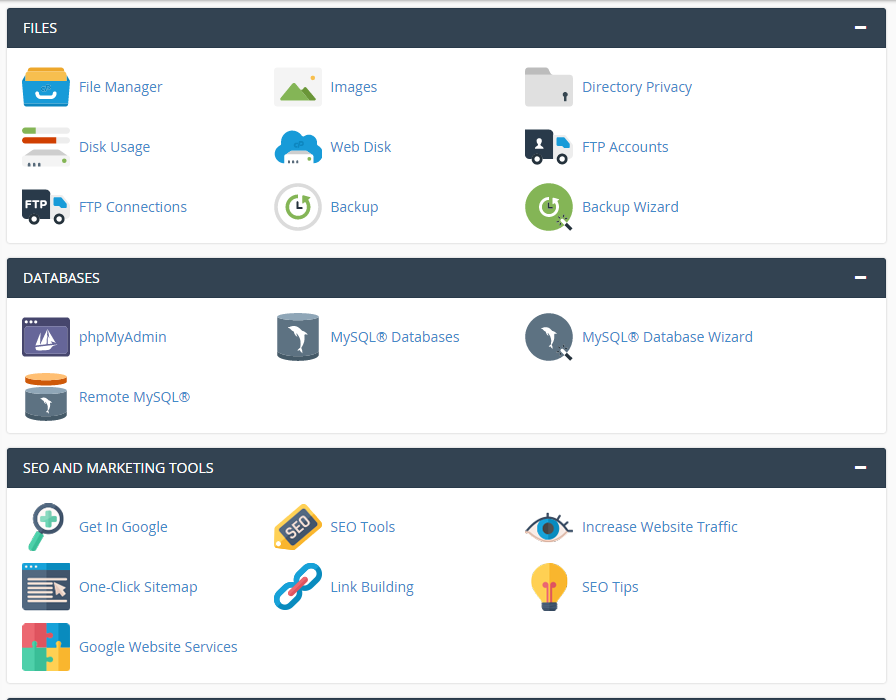
Task: Click the Directory Privacy folder icon
Action: click(548, 87)
